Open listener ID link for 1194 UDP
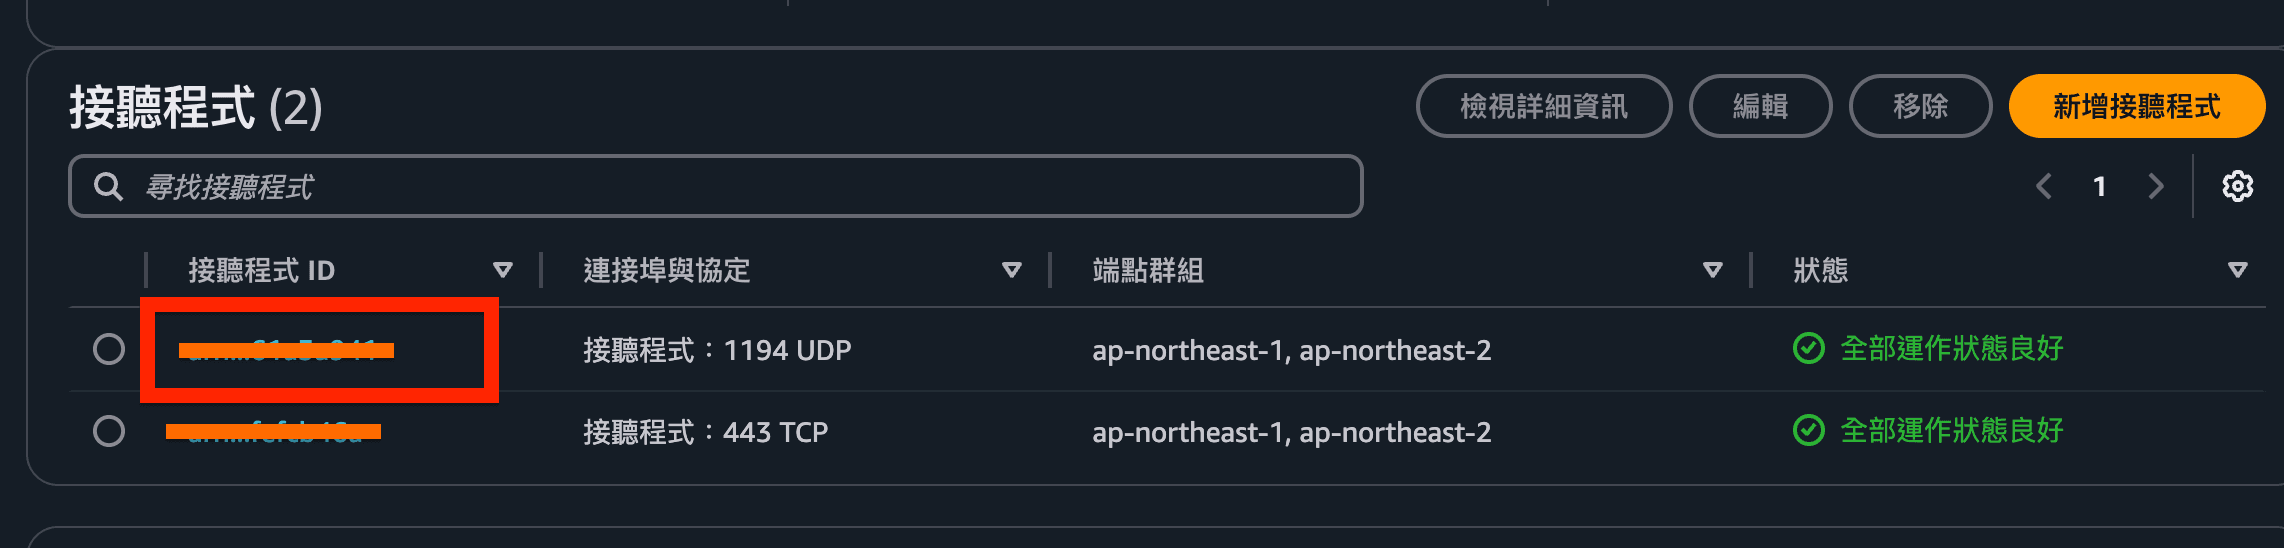Screen dimensions: 2284x548 (285, 350)
